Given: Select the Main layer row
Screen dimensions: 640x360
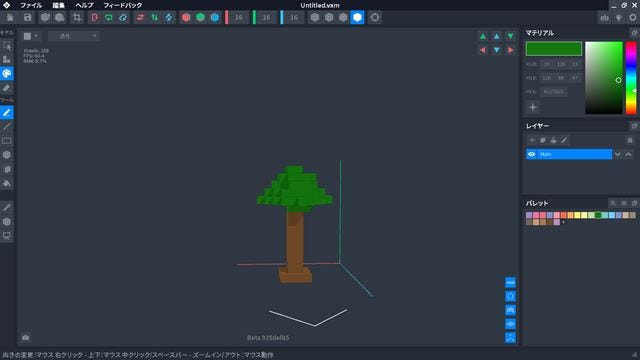Looking at the screenshot, I should pyautogui.click(x=569, y=154).
